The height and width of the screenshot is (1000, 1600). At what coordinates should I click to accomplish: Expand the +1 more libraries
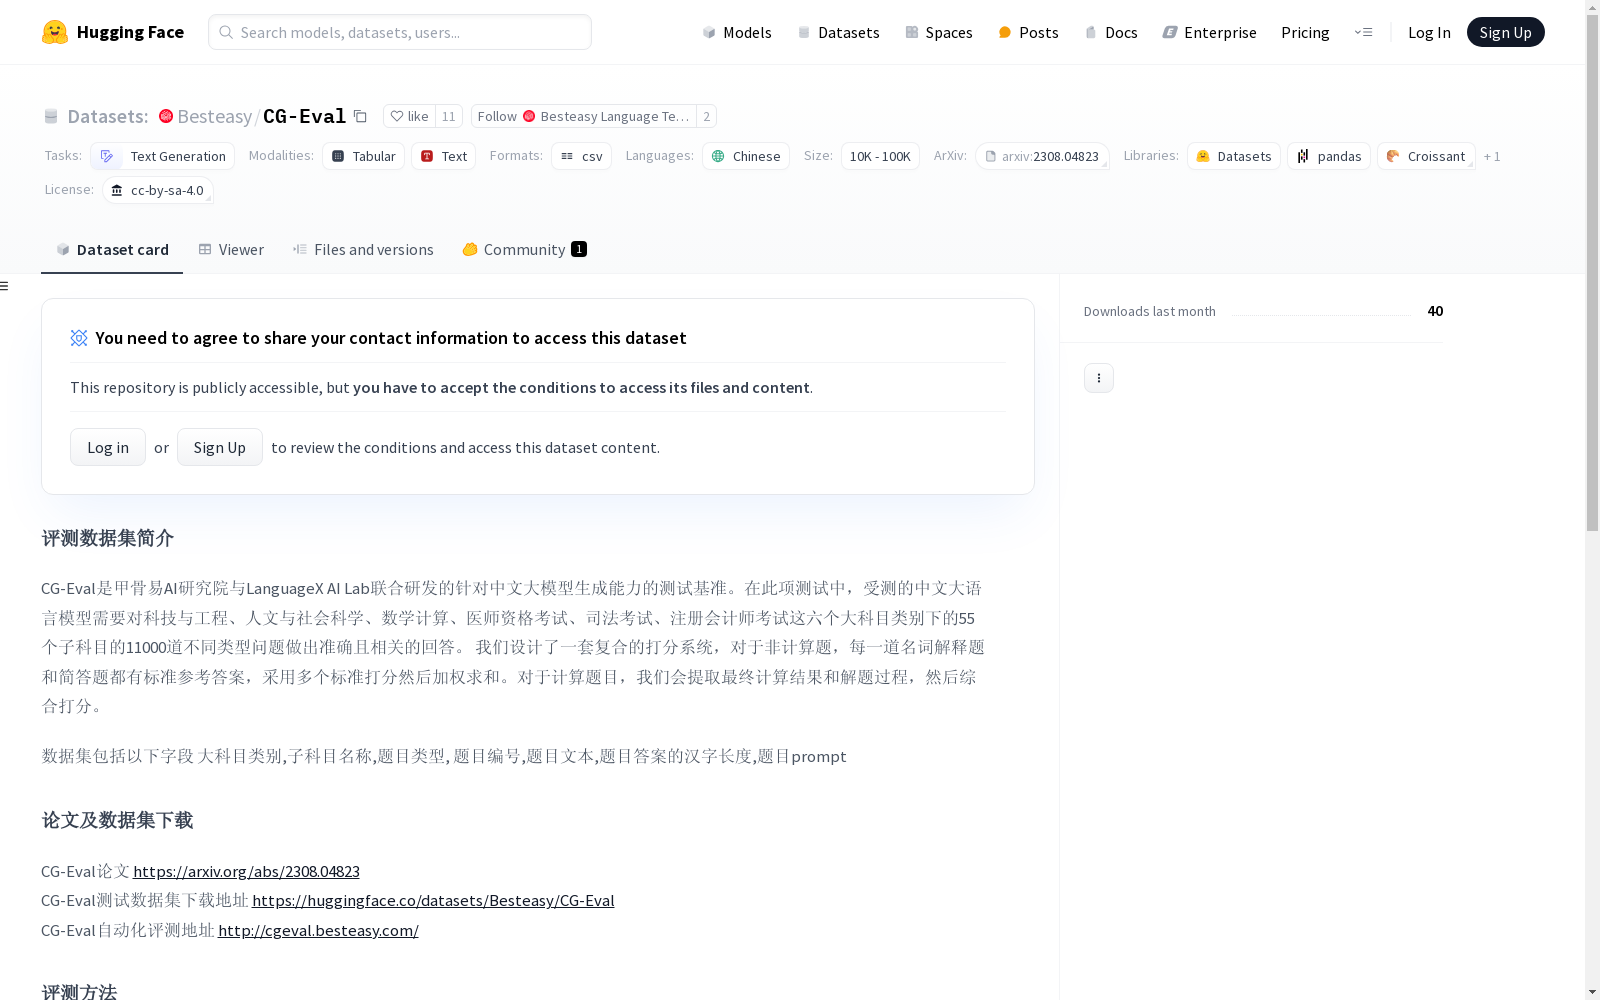pyautogui.click(x=1491, y=156)
